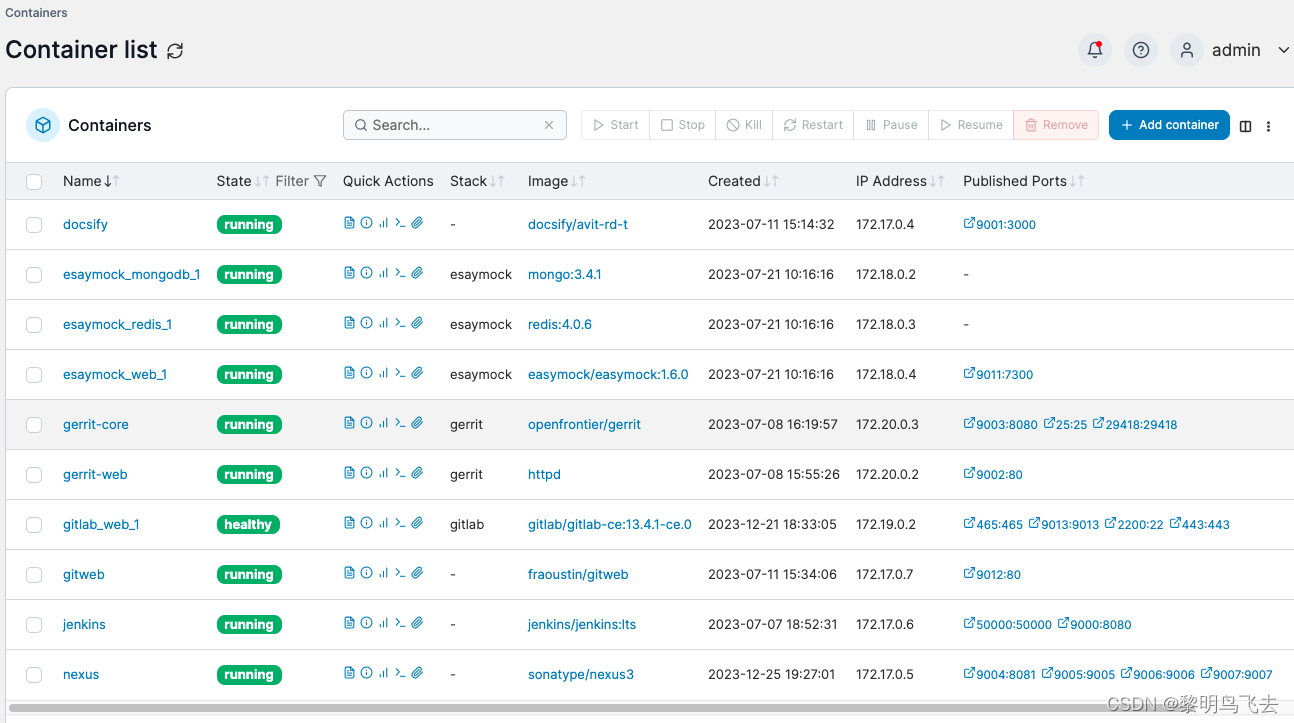Viewport: 1294px width, 723px height.
Task: Select the jenkins row checkbox
Action: (34, 625)
